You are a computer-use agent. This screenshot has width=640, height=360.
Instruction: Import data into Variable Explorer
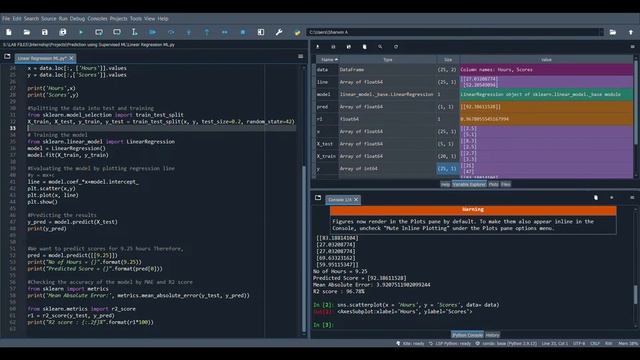pyautogui.click(x=318, y=47)
